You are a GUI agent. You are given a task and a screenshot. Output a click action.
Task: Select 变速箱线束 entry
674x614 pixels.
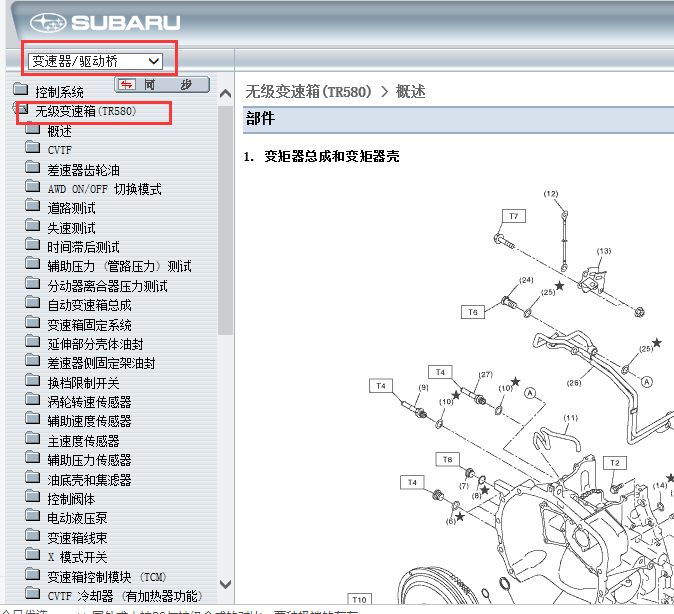click(77, 537)
